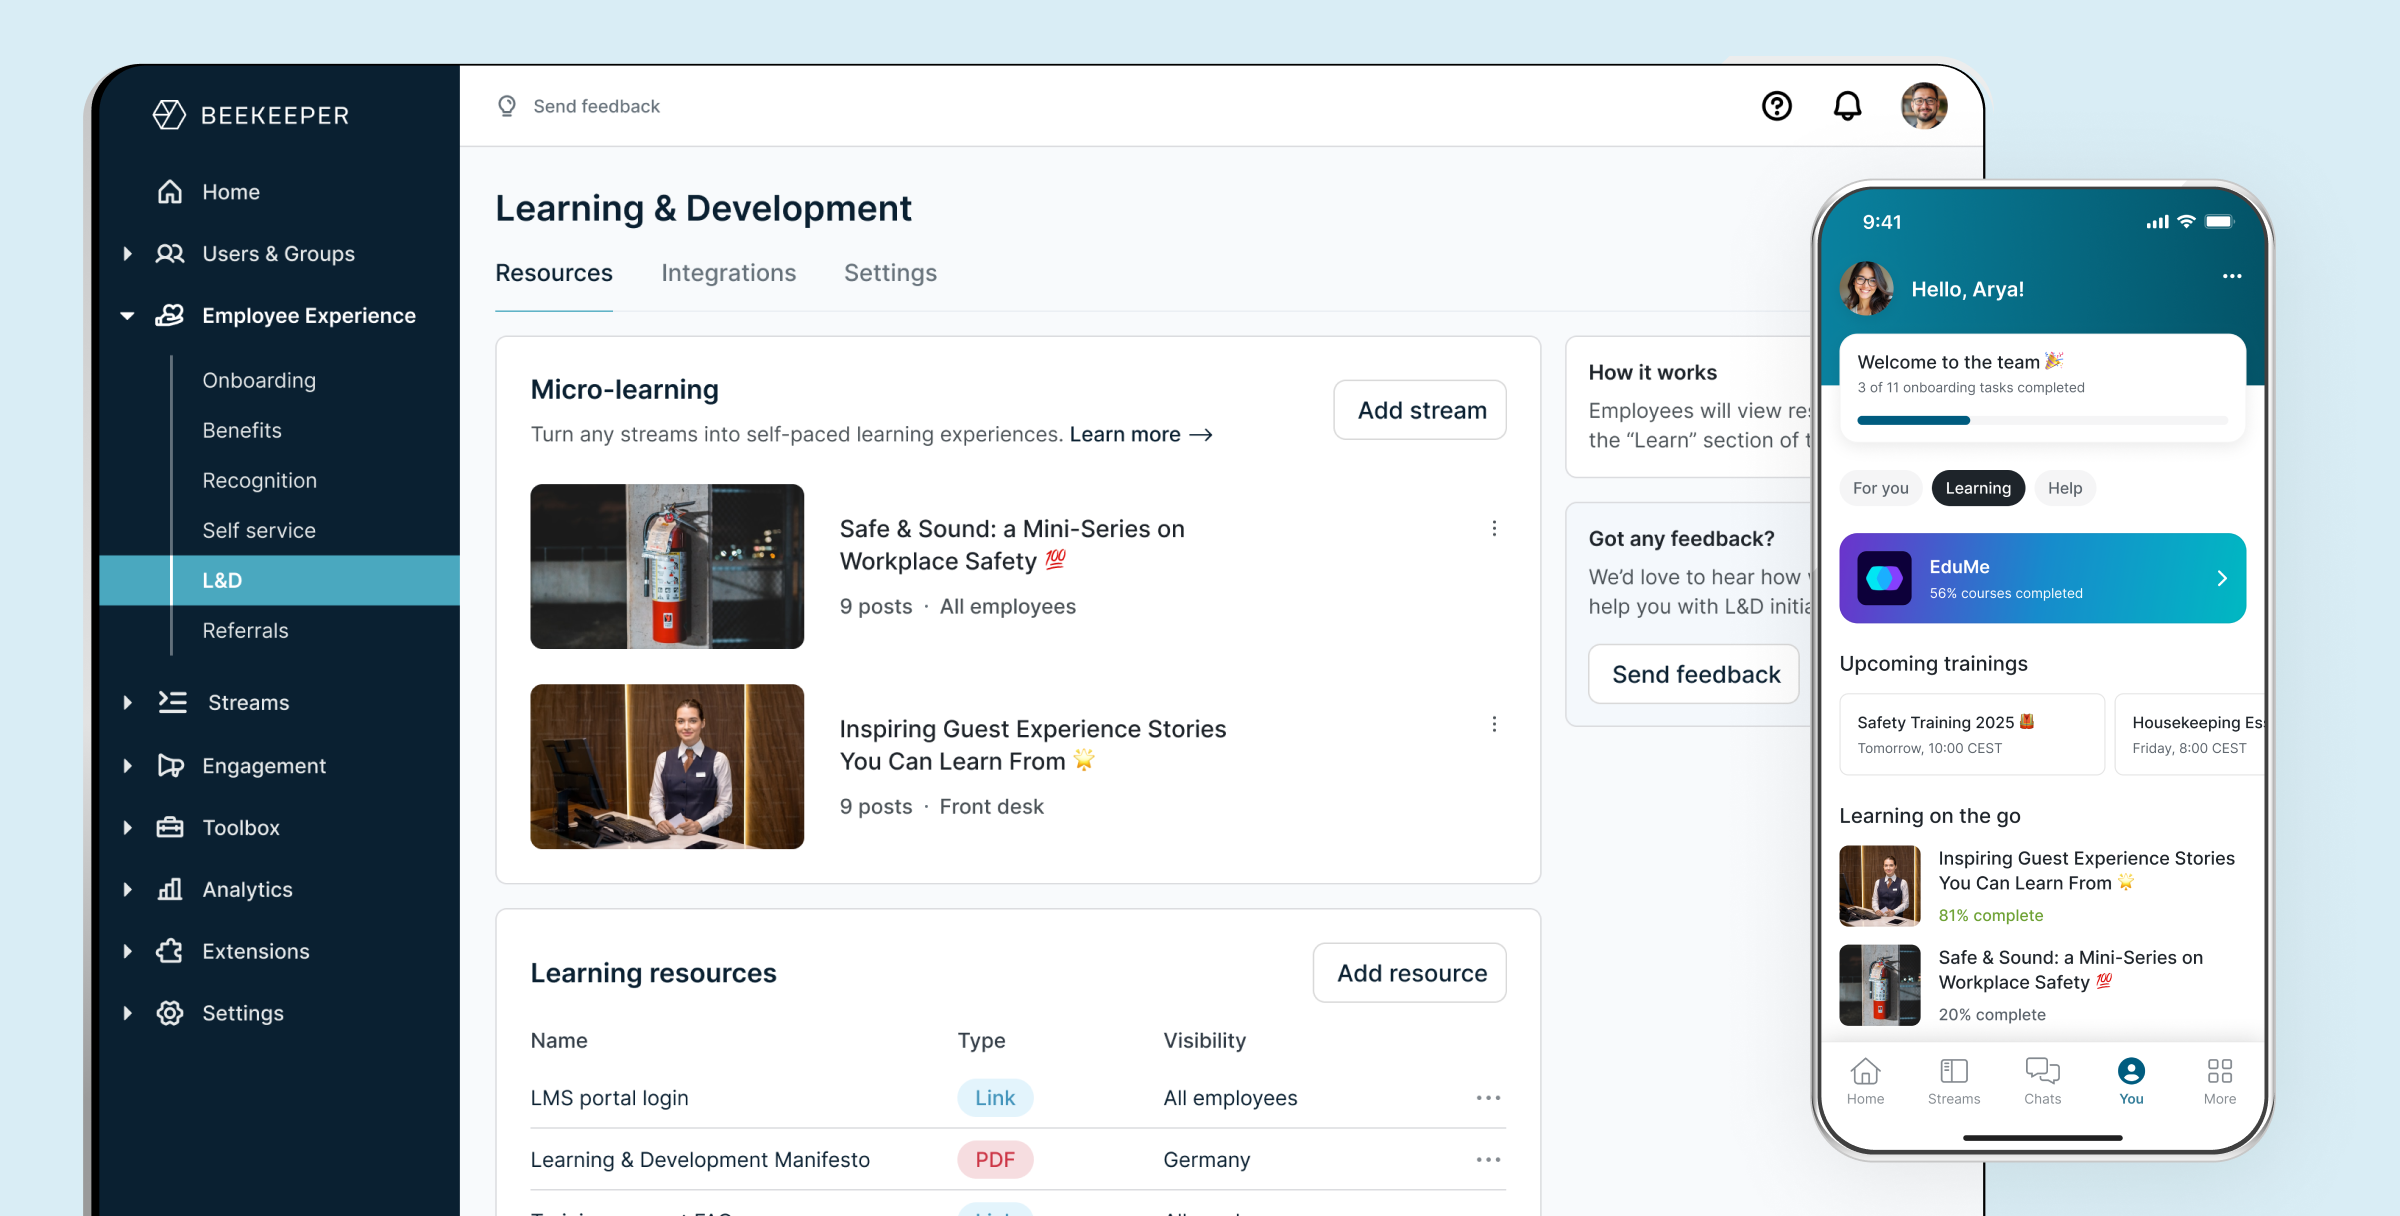
Task: Switch to the Integrations tab
Action: click(728, 273)
